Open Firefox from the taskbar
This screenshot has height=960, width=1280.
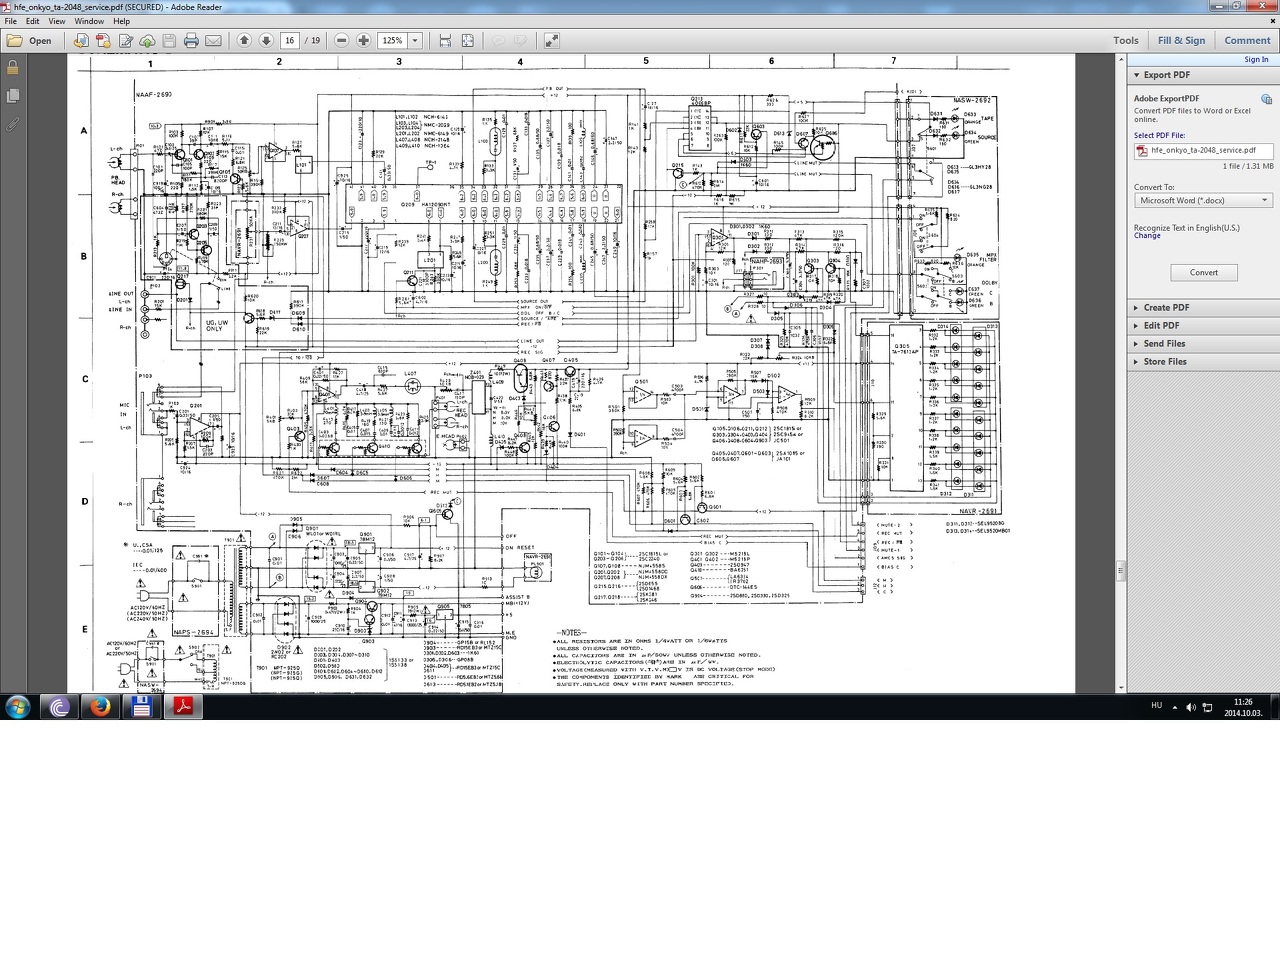[100, 707]
